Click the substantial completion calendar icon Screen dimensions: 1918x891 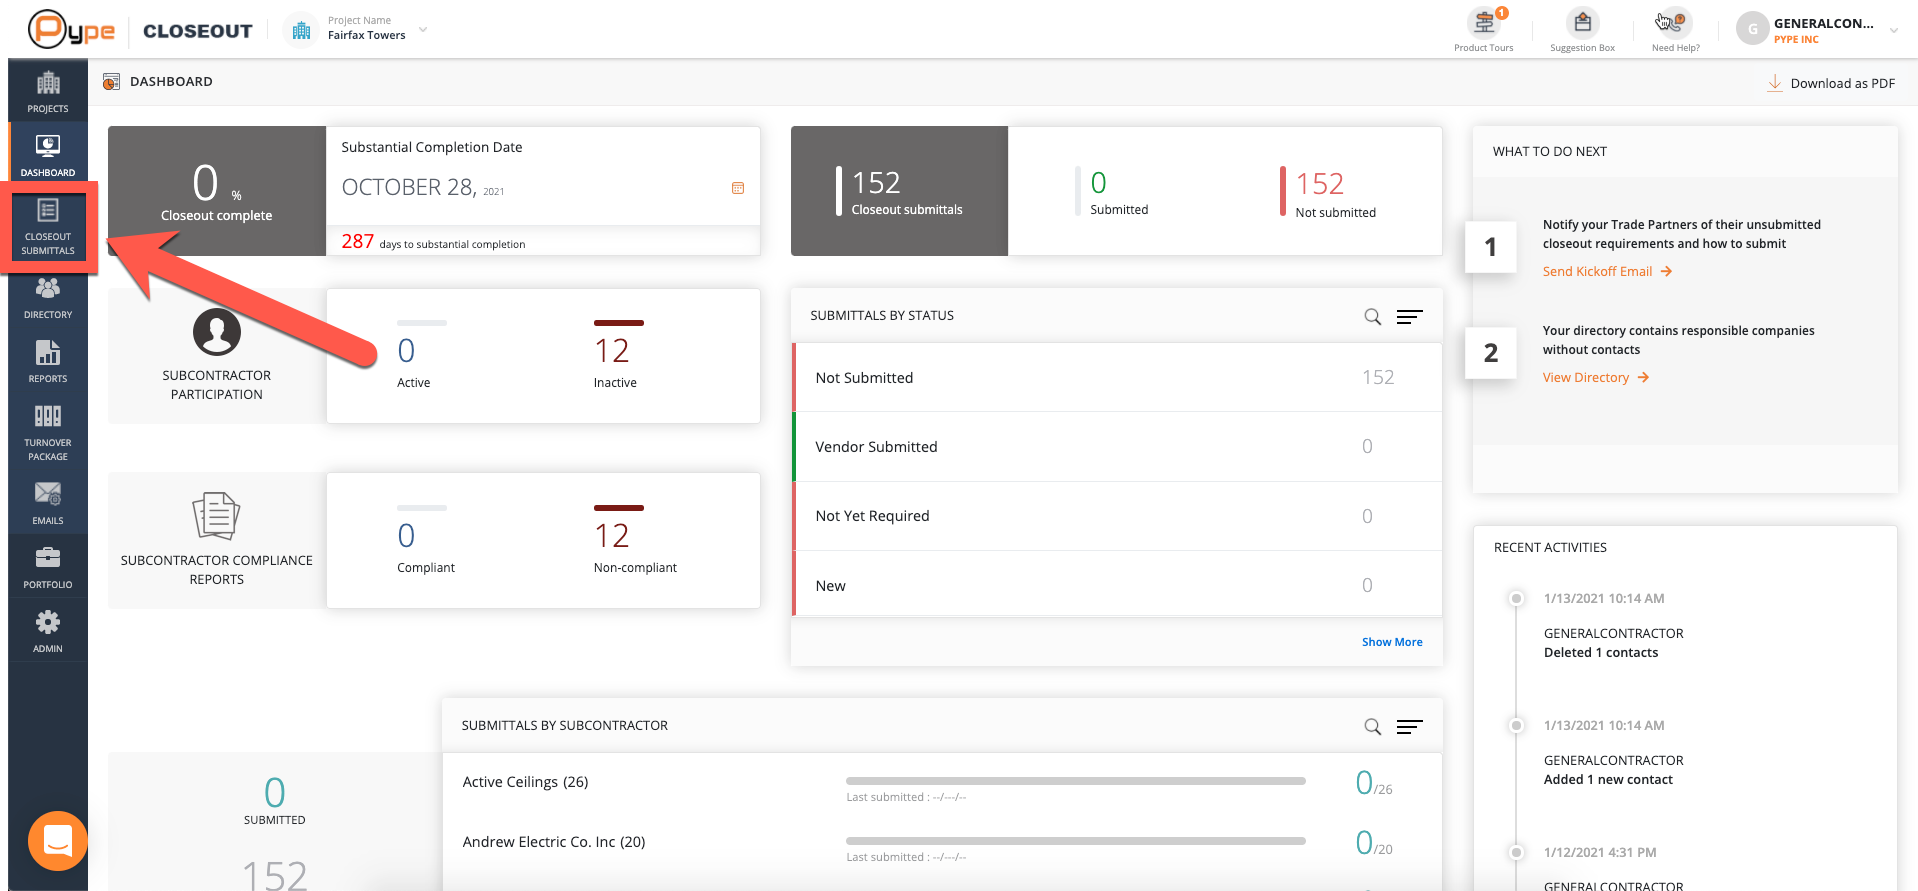[738, 188]
